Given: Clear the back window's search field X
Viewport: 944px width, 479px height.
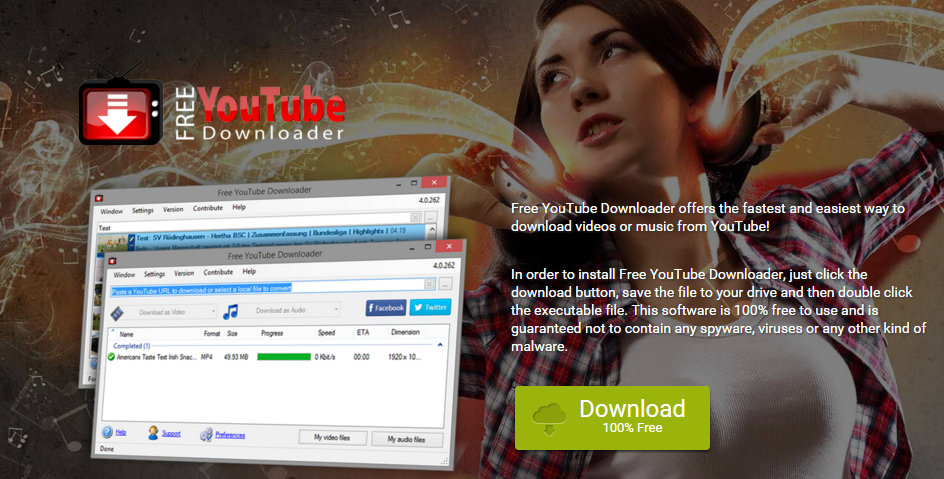Looking at the screenshot, I should coord(415,217).
